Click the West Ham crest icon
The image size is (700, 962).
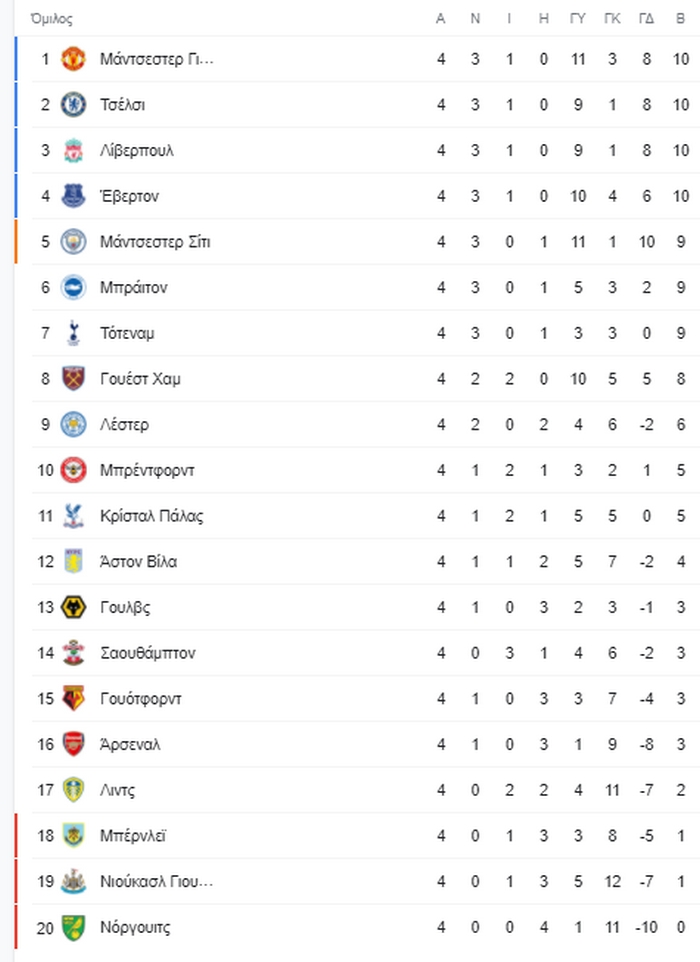73,379
